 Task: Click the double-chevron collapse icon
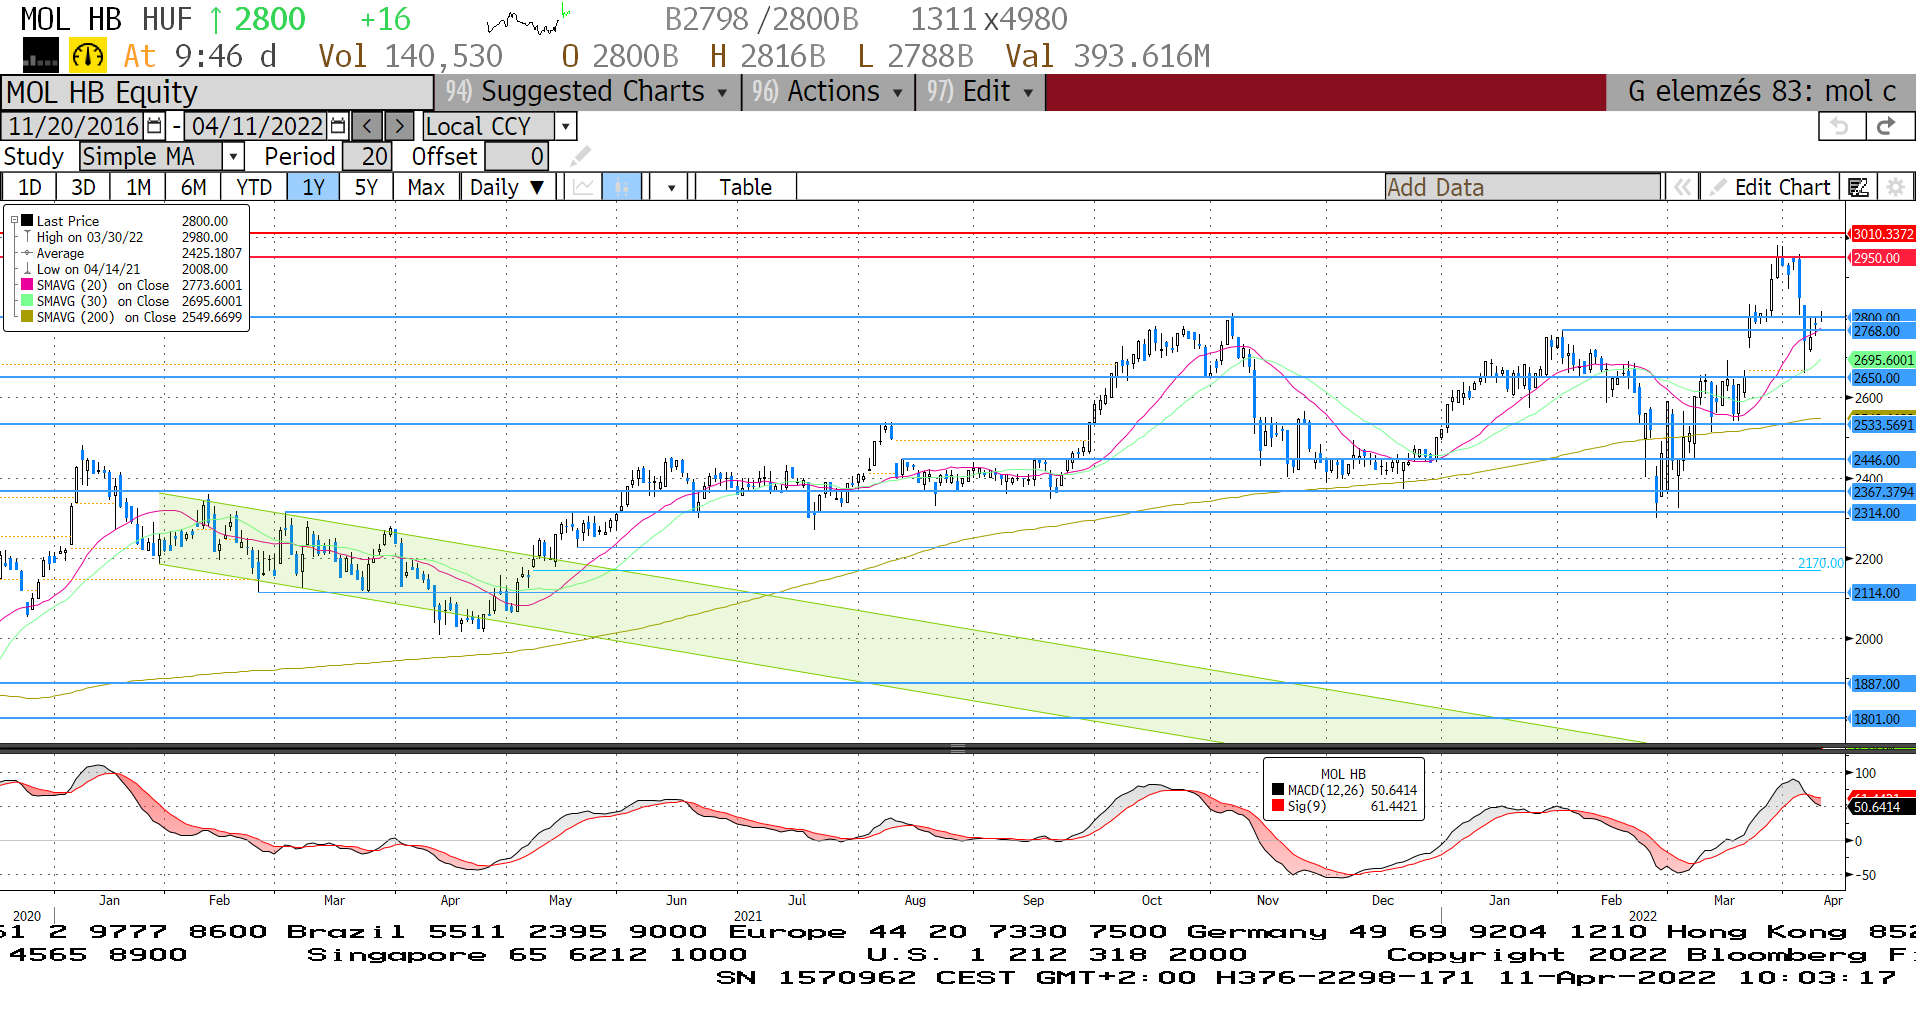tap(1683, 187)
